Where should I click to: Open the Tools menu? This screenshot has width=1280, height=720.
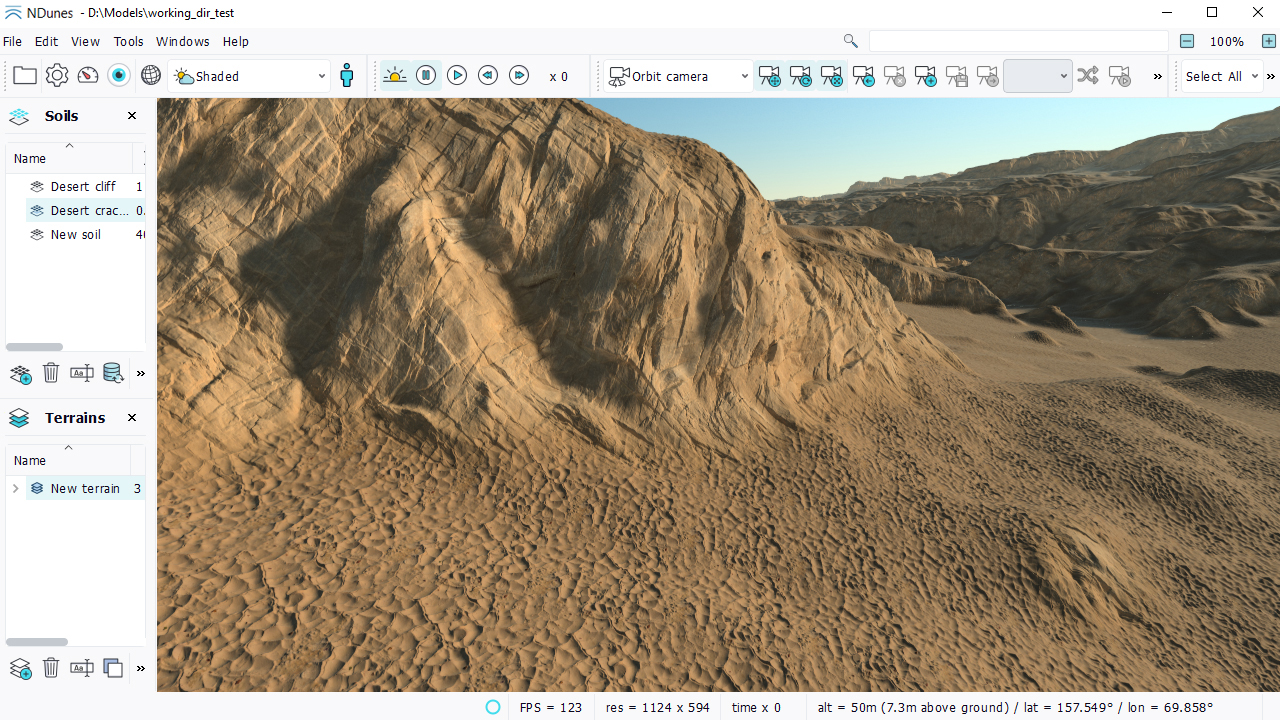[128, 42]
